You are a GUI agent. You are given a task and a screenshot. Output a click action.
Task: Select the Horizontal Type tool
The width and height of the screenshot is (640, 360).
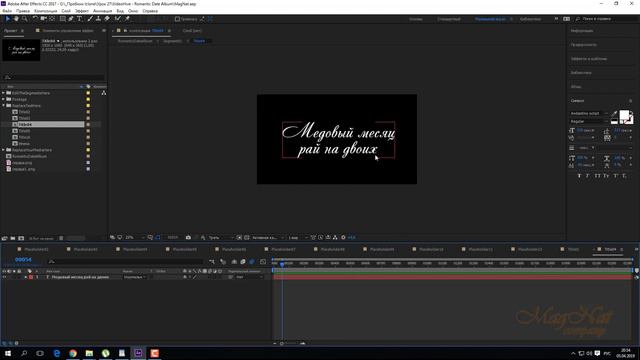pyautogui.click(x=80, y=19)
